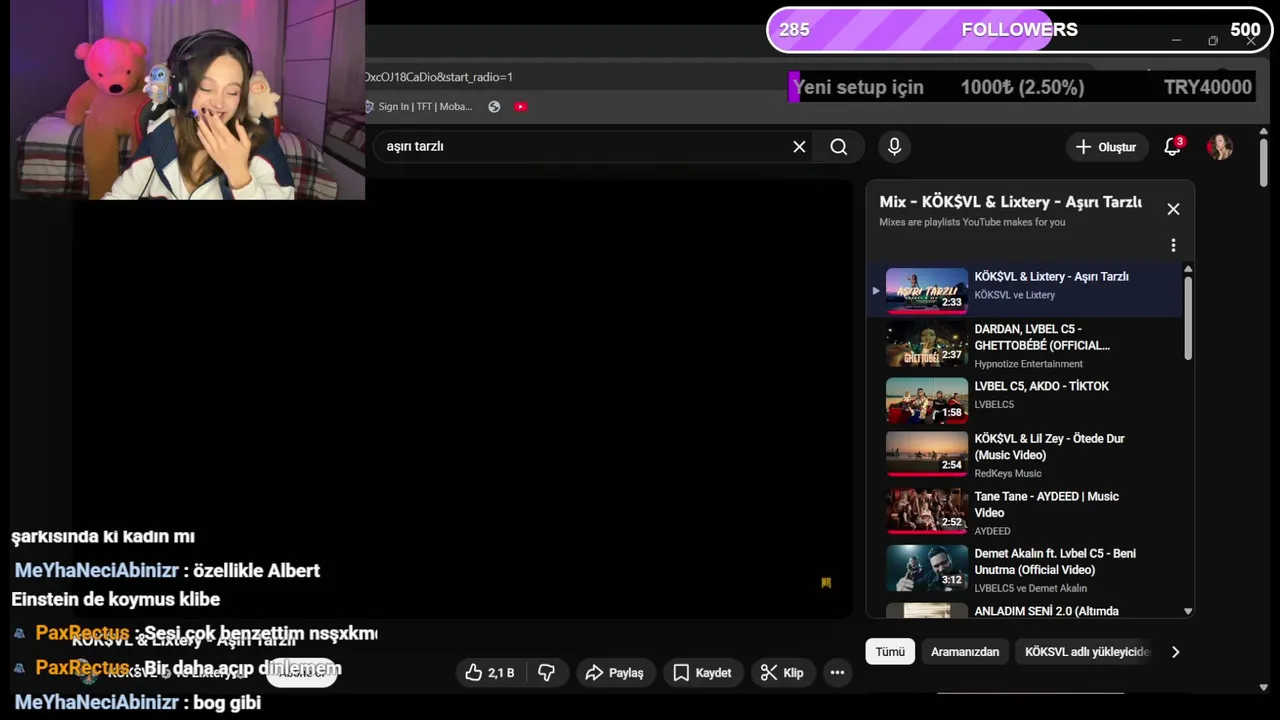Like the video with thumbs up
1280x720 pixels.
[489, 673]
